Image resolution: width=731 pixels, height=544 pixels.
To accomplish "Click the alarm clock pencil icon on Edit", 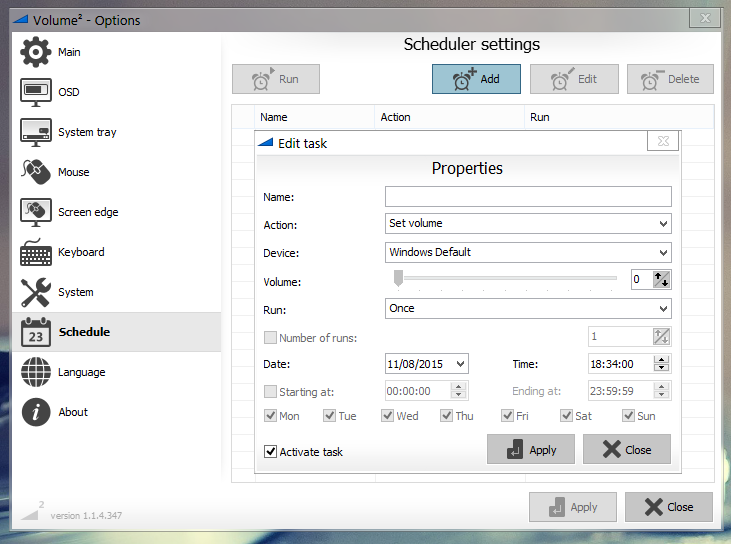I will 562,79.
